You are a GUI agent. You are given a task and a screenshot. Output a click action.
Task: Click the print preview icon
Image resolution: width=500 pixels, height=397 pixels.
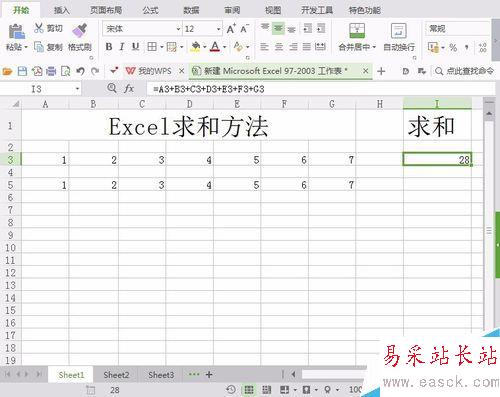[66, 71]
